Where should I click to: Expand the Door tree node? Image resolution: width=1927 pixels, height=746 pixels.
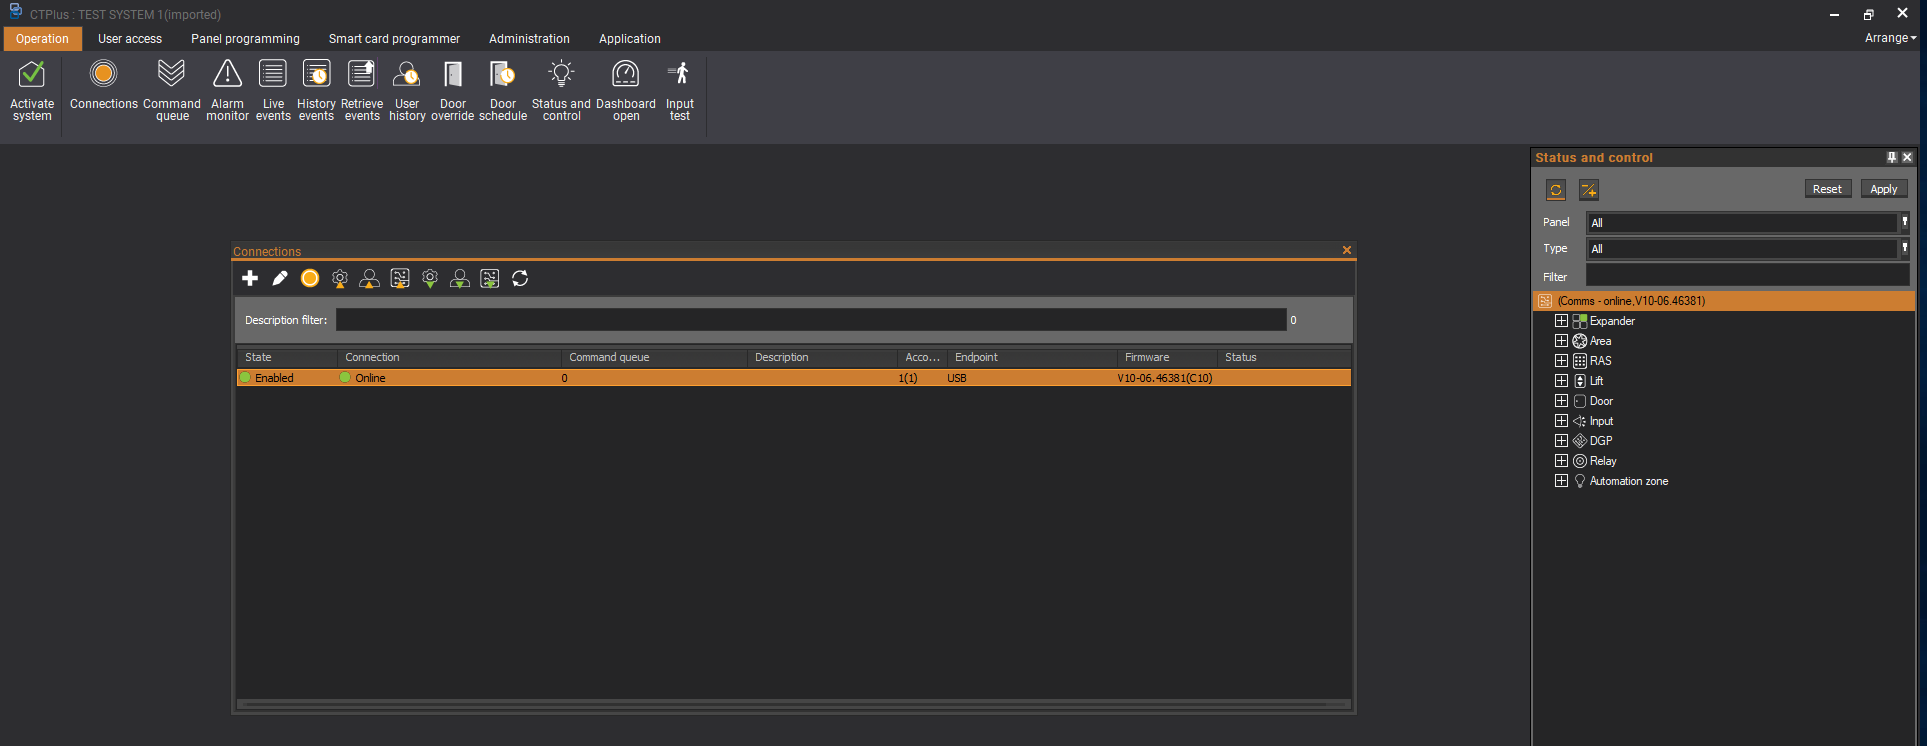(1561, 401)
